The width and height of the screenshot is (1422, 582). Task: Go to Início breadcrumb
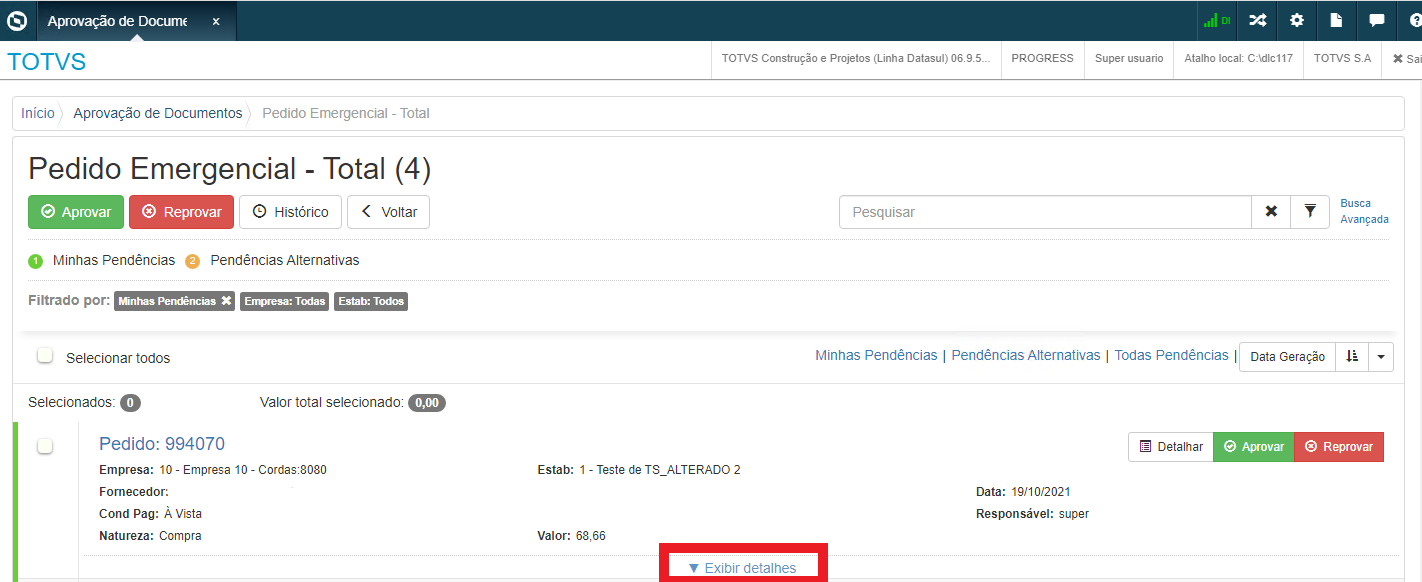point(38,113)
